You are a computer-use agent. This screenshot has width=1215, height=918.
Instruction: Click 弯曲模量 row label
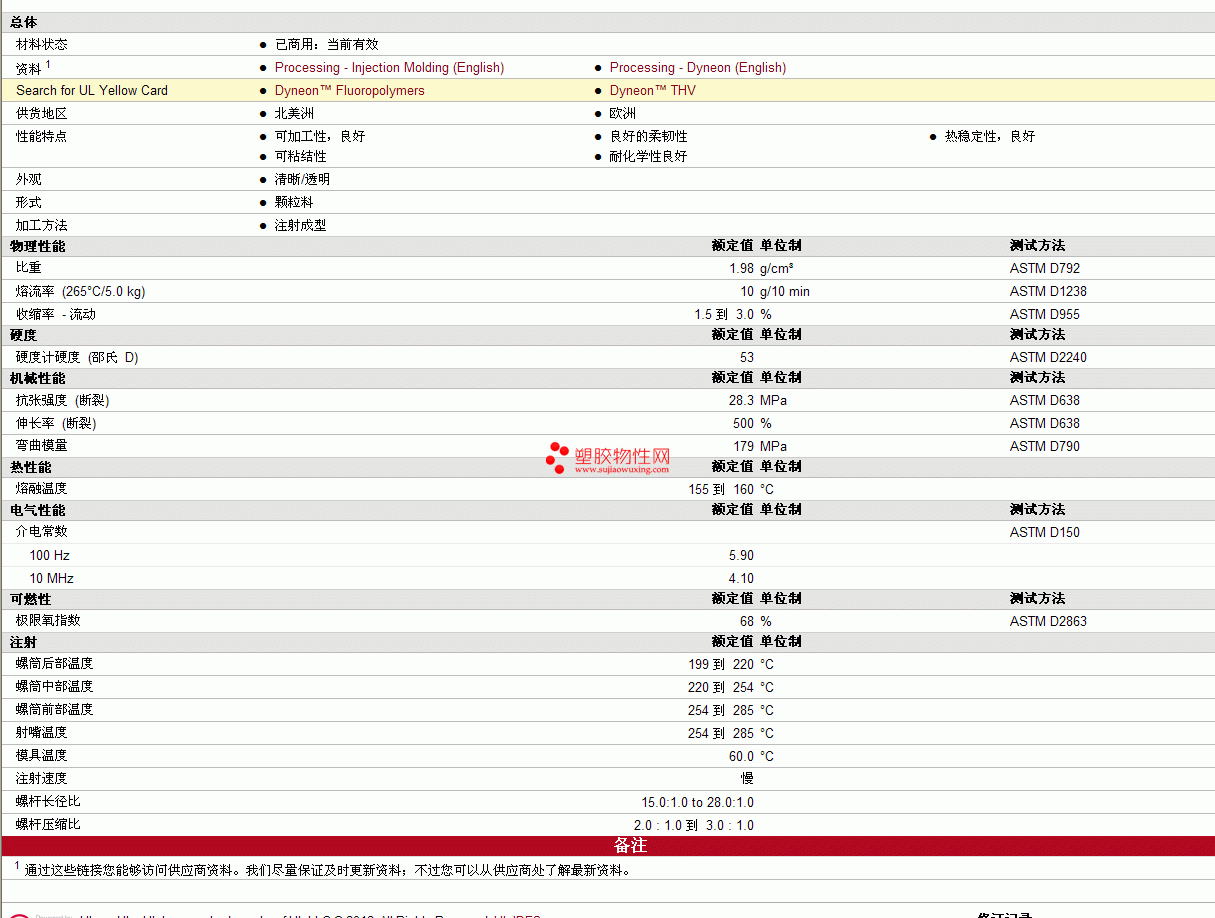pyautogui.click(x=42, y=447)
